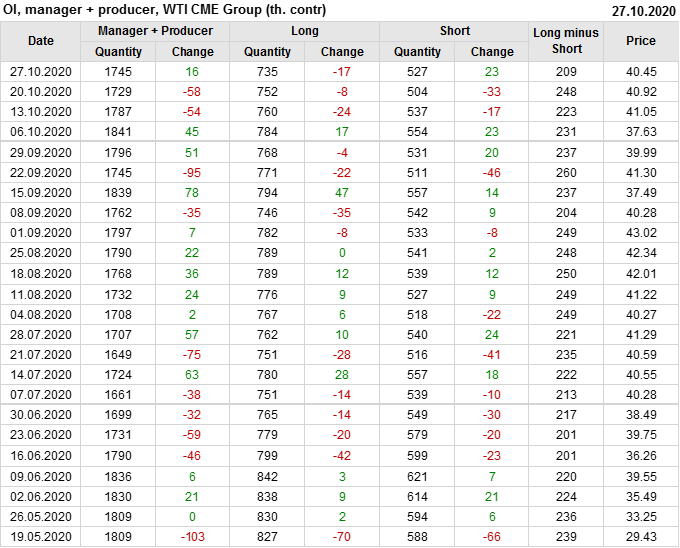
Task: Click the Manager + Producer group header
Action: pos(155,31)
